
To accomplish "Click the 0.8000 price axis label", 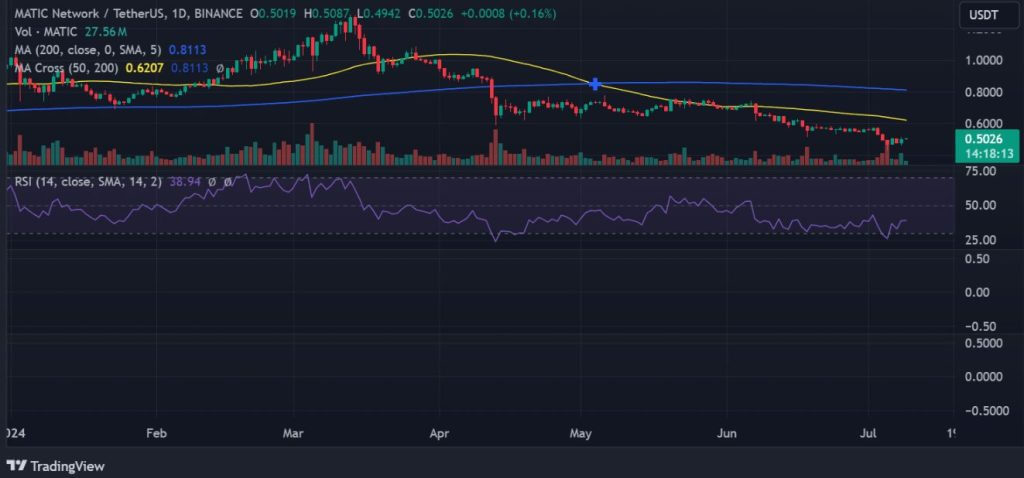I will point(985,92).
